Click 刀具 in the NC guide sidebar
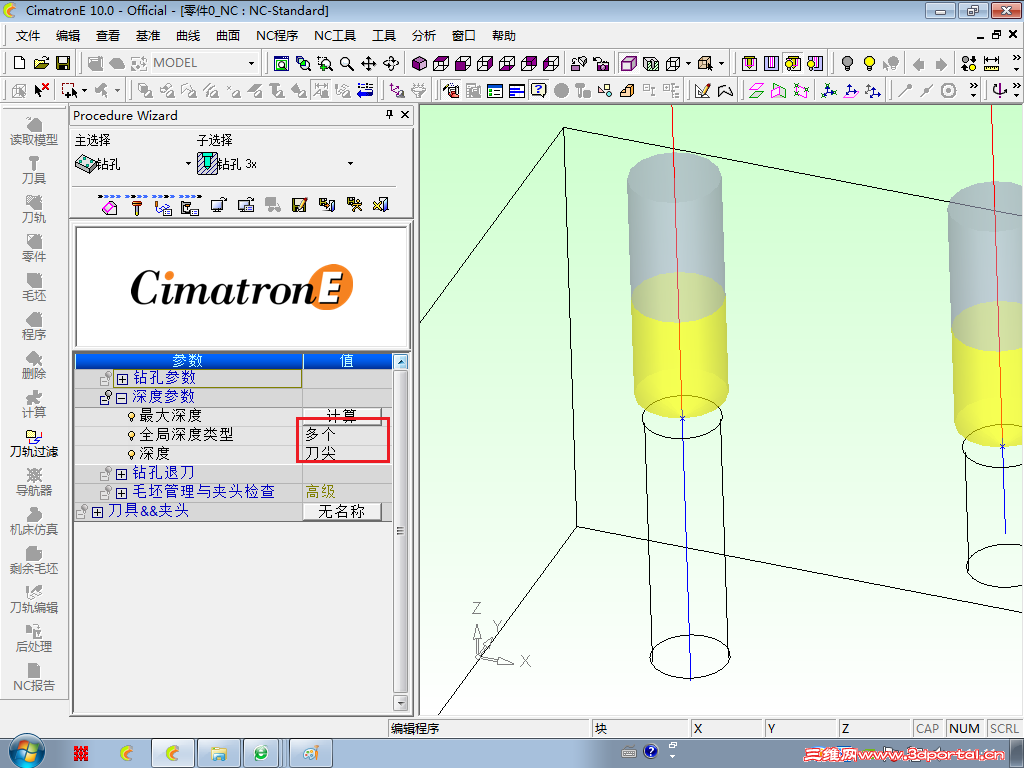1024x768 pixels. (x=34, y=170)
